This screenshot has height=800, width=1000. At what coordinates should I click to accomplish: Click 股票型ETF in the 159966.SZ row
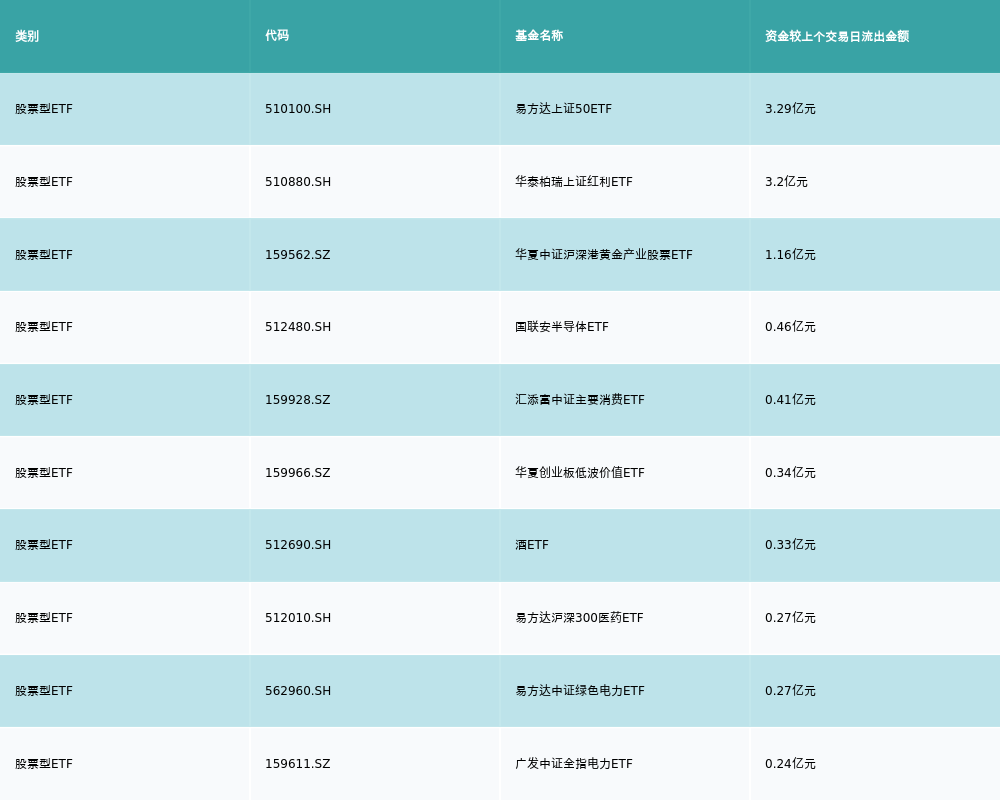(x=44, y=473)
